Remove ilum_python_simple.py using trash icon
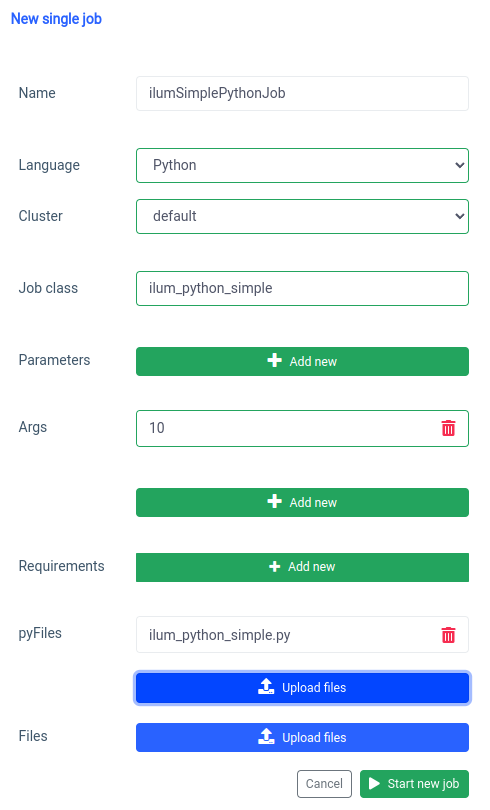 pos(448,634)
